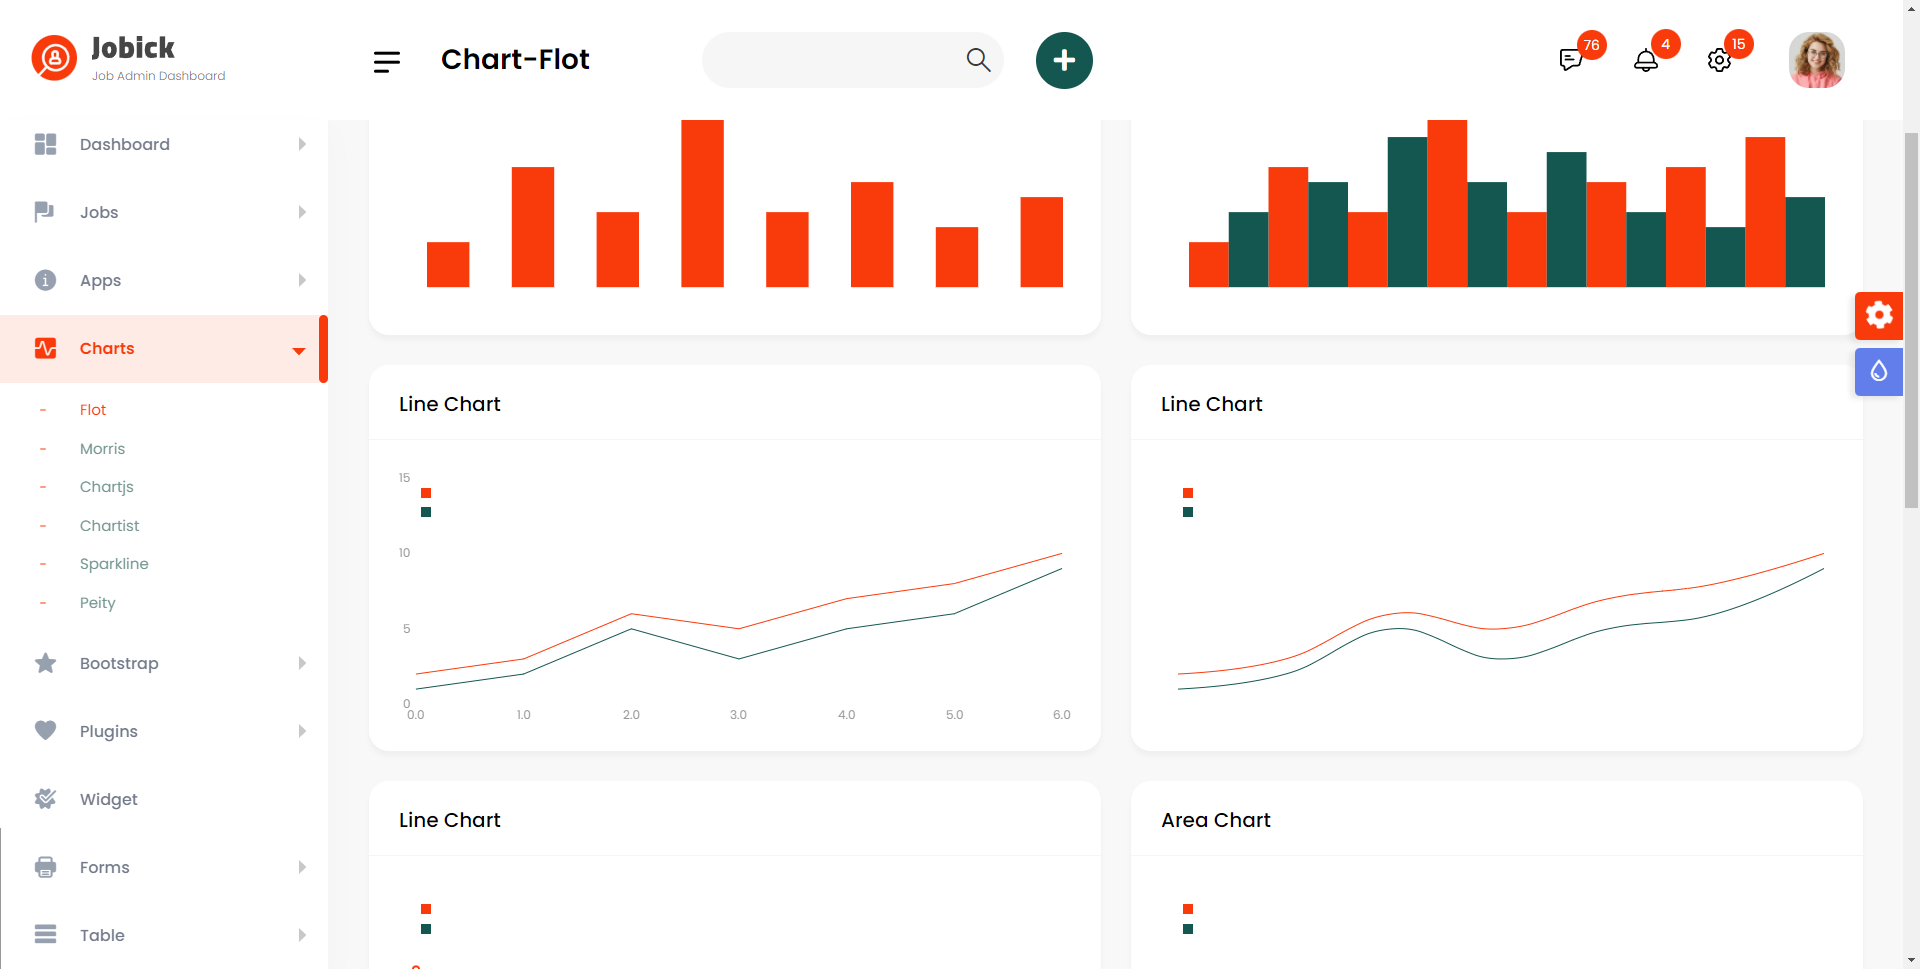Viewport: 1920px width, 969px height.
Task: Open the Widget menu item
Action: [x=164, y=799]
